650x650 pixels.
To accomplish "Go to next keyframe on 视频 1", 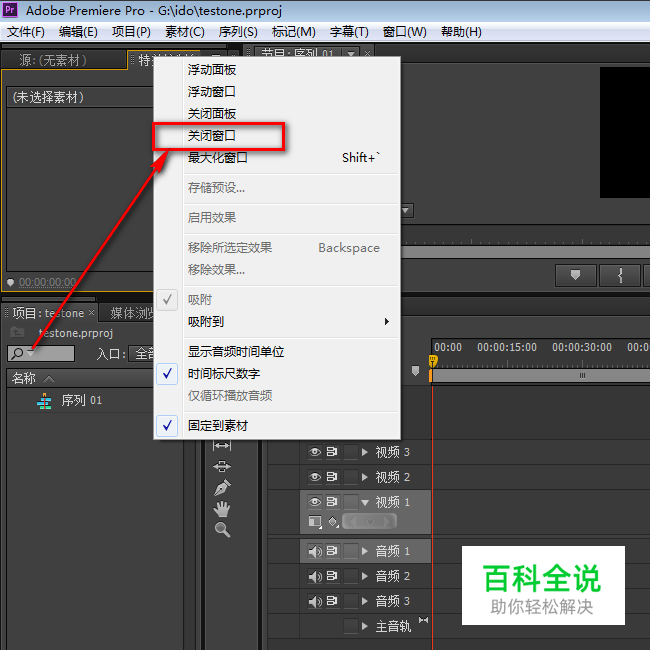I will [x=388, y=521].
